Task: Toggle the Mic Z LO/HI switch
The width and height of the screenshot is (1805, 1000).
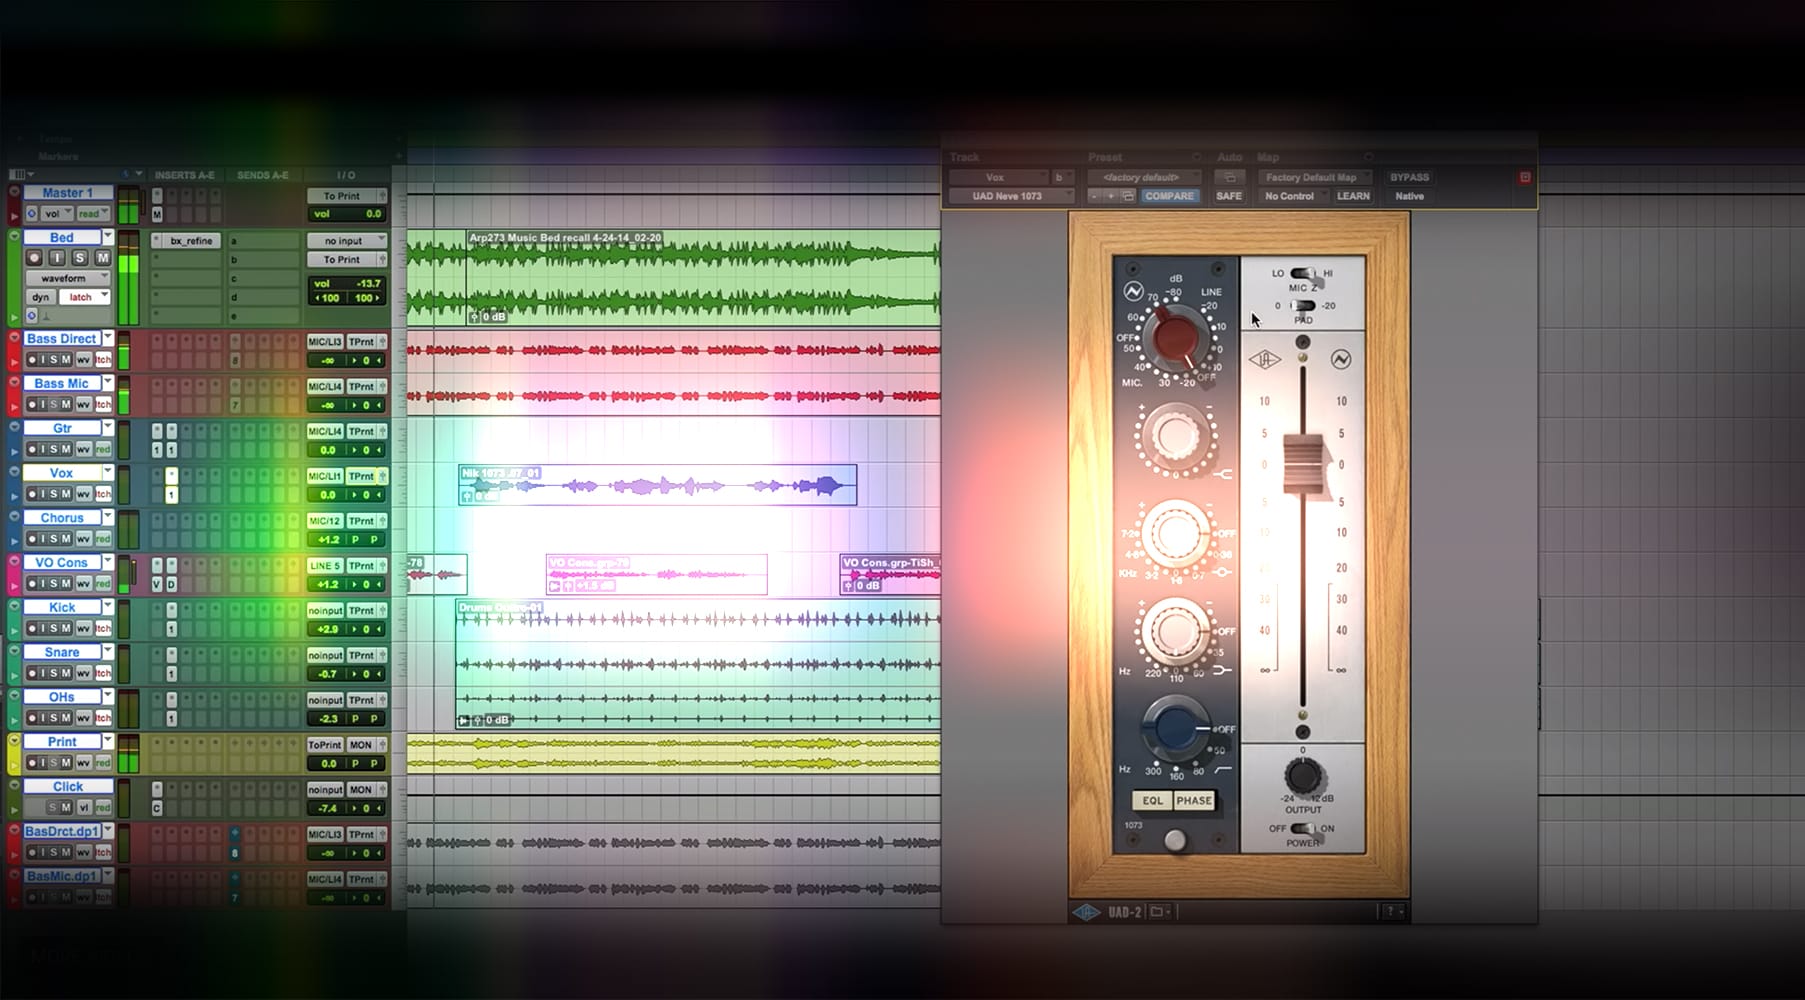Action: pyautogui.click(x=1303, y=273)
